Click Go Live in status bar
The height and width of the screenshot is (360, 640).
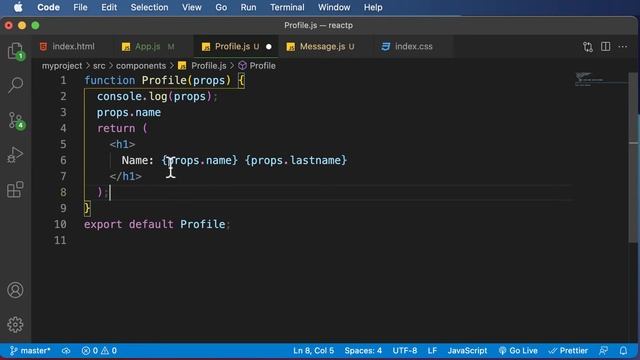click(518, 351)
